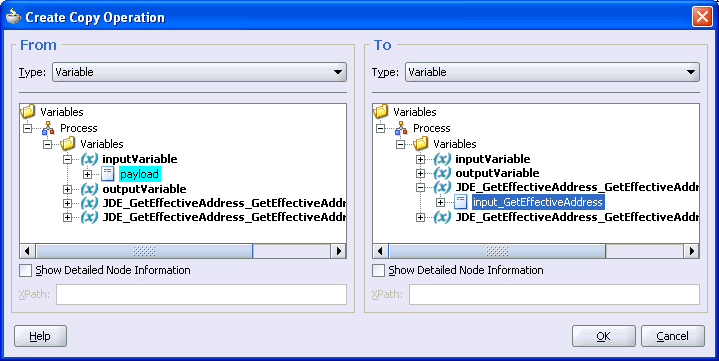The image size is (719, 361).
Task: Select Process label in To tree
Action: 432,128
